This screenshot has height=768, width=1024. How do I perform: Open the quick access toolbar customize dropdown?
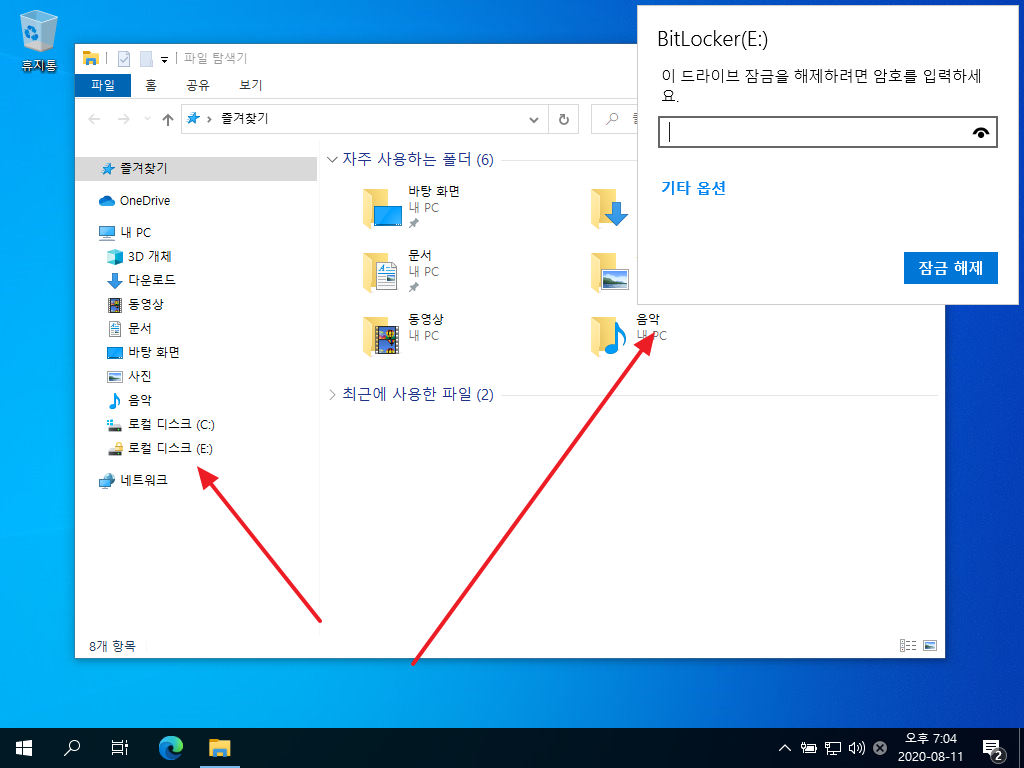(x=165, y=59)
